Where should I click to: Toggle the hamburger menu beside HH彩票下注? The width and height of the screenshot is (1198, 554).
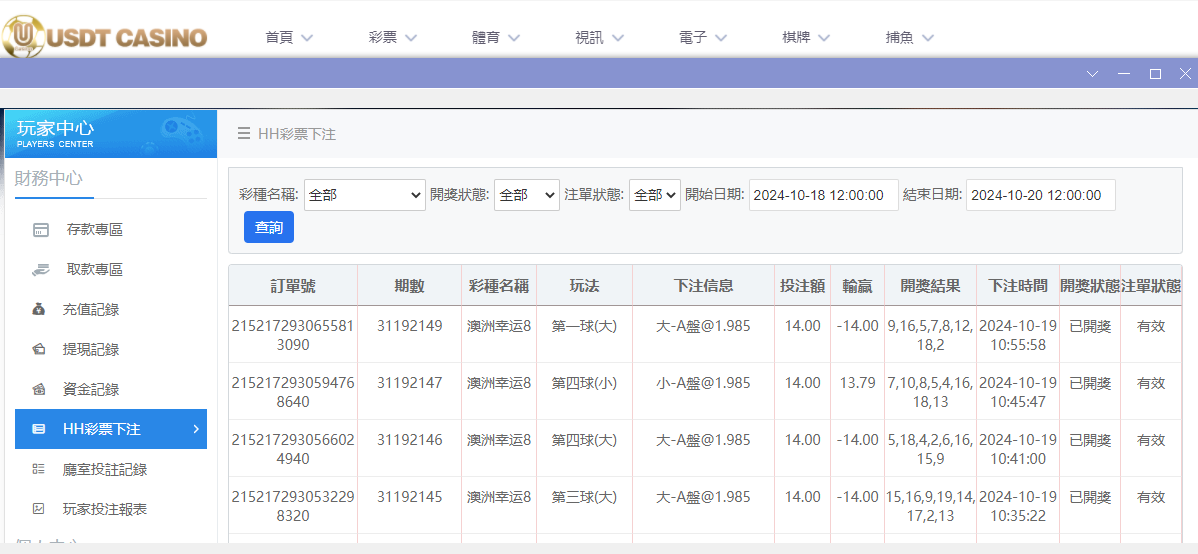[x=243, y=134]
